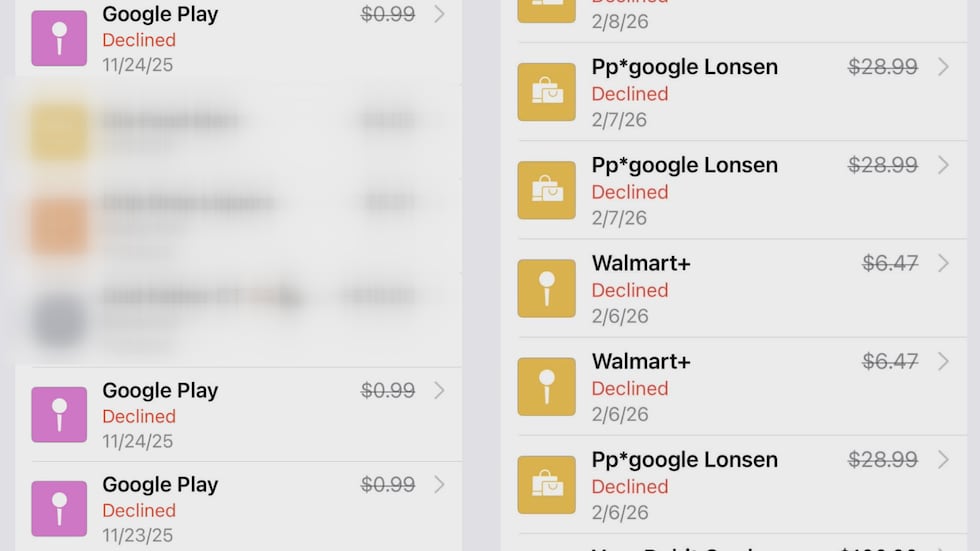Tap the second Walmart+ pin icon
The height and width of the screenshot is (551, 980).
(x=546, y=386)
